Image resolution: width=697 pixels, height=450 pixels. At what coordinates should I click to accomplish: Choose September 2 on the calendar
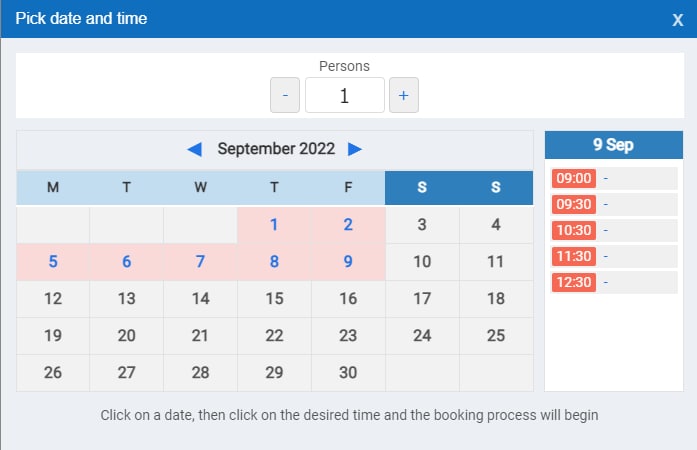(348, 224)
